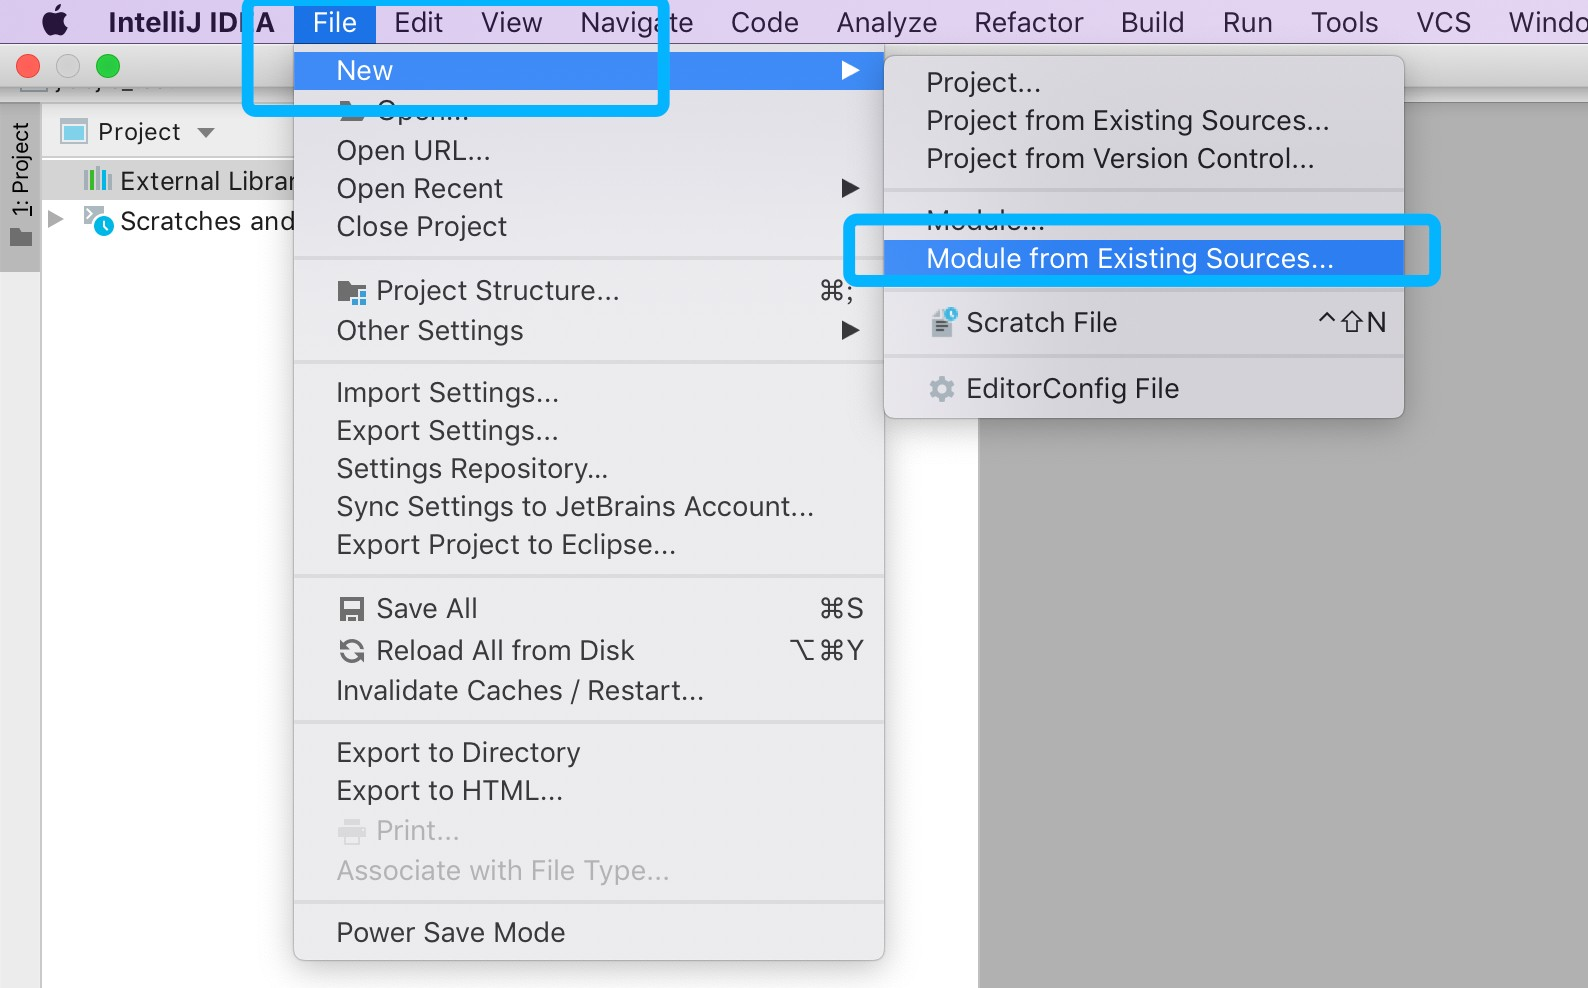Click the Save All floppy disk icon
The width and height of the screenshot is (1588, 988).
coord(352,609)
